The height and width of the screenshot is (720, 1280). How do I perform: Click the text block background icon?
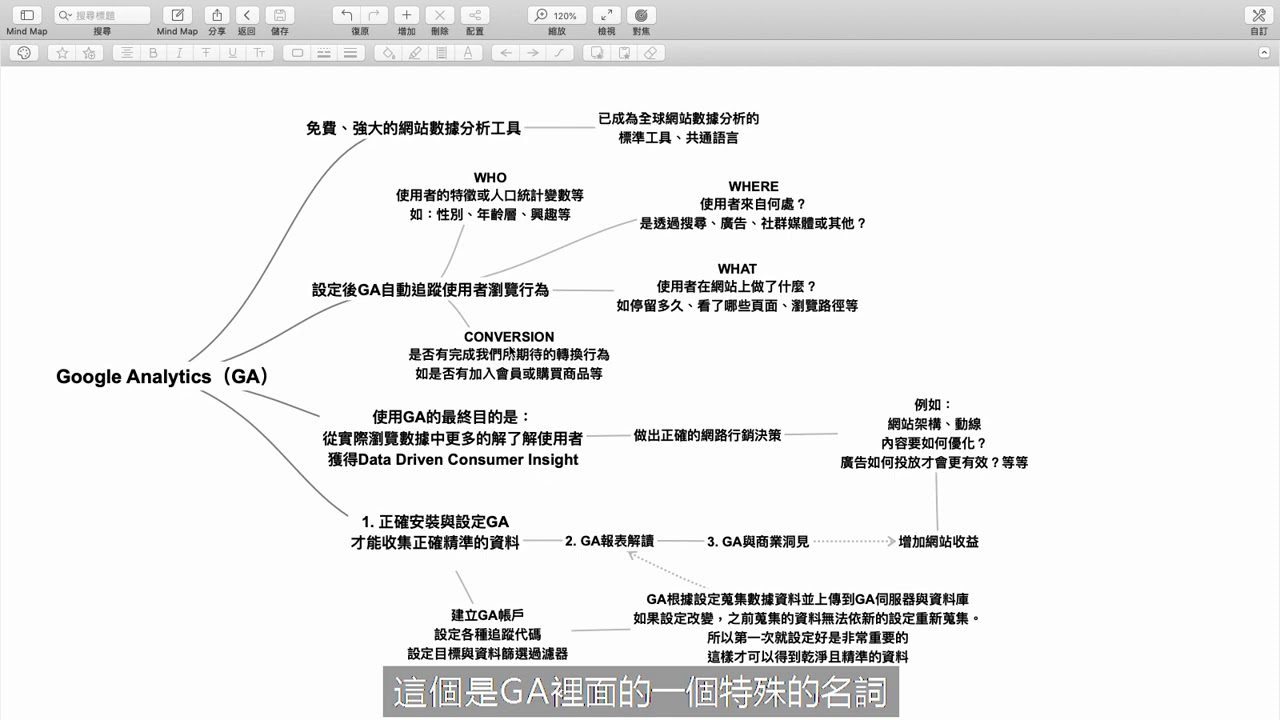[x=442, y=53]
